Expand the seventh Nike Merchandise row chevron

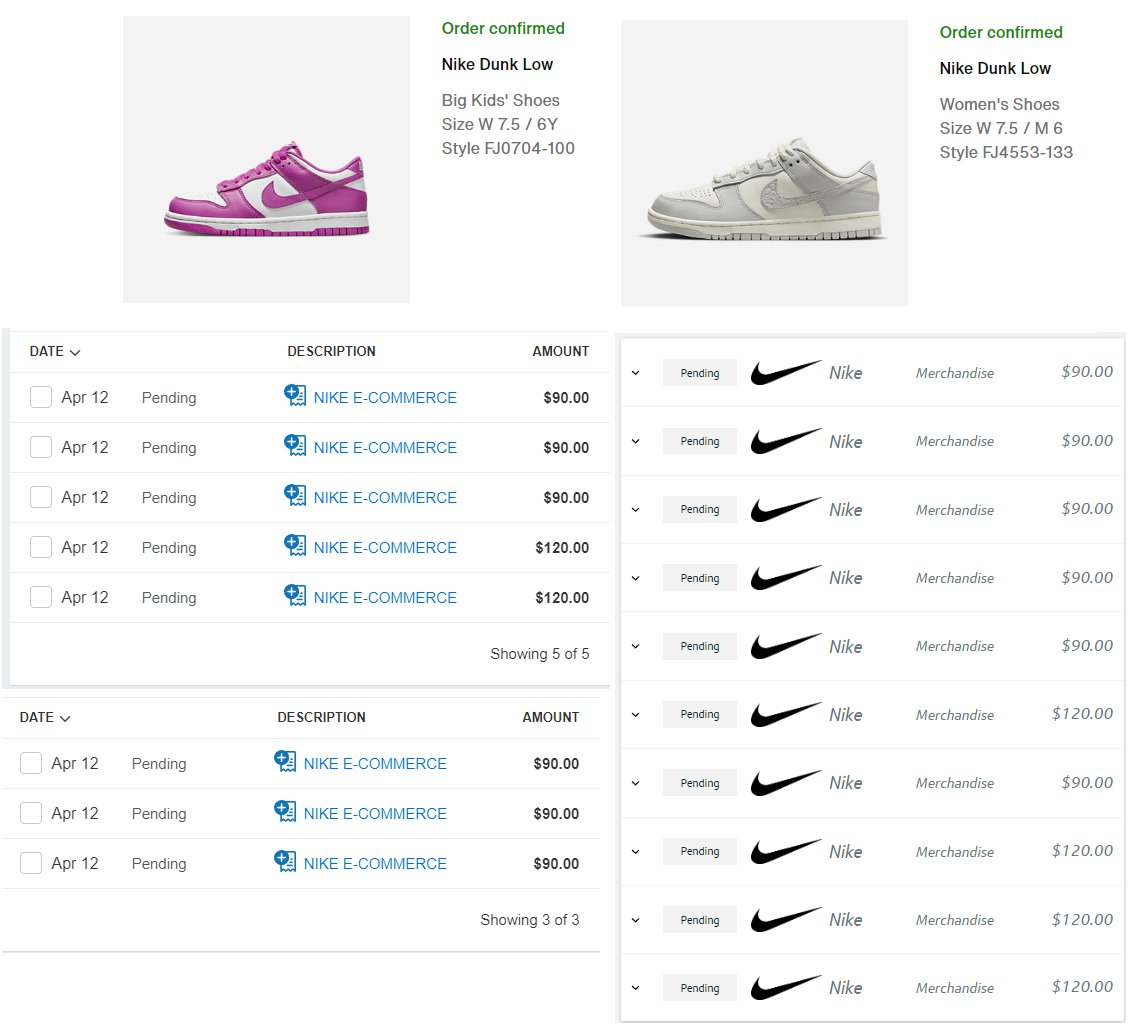point(636,783)
